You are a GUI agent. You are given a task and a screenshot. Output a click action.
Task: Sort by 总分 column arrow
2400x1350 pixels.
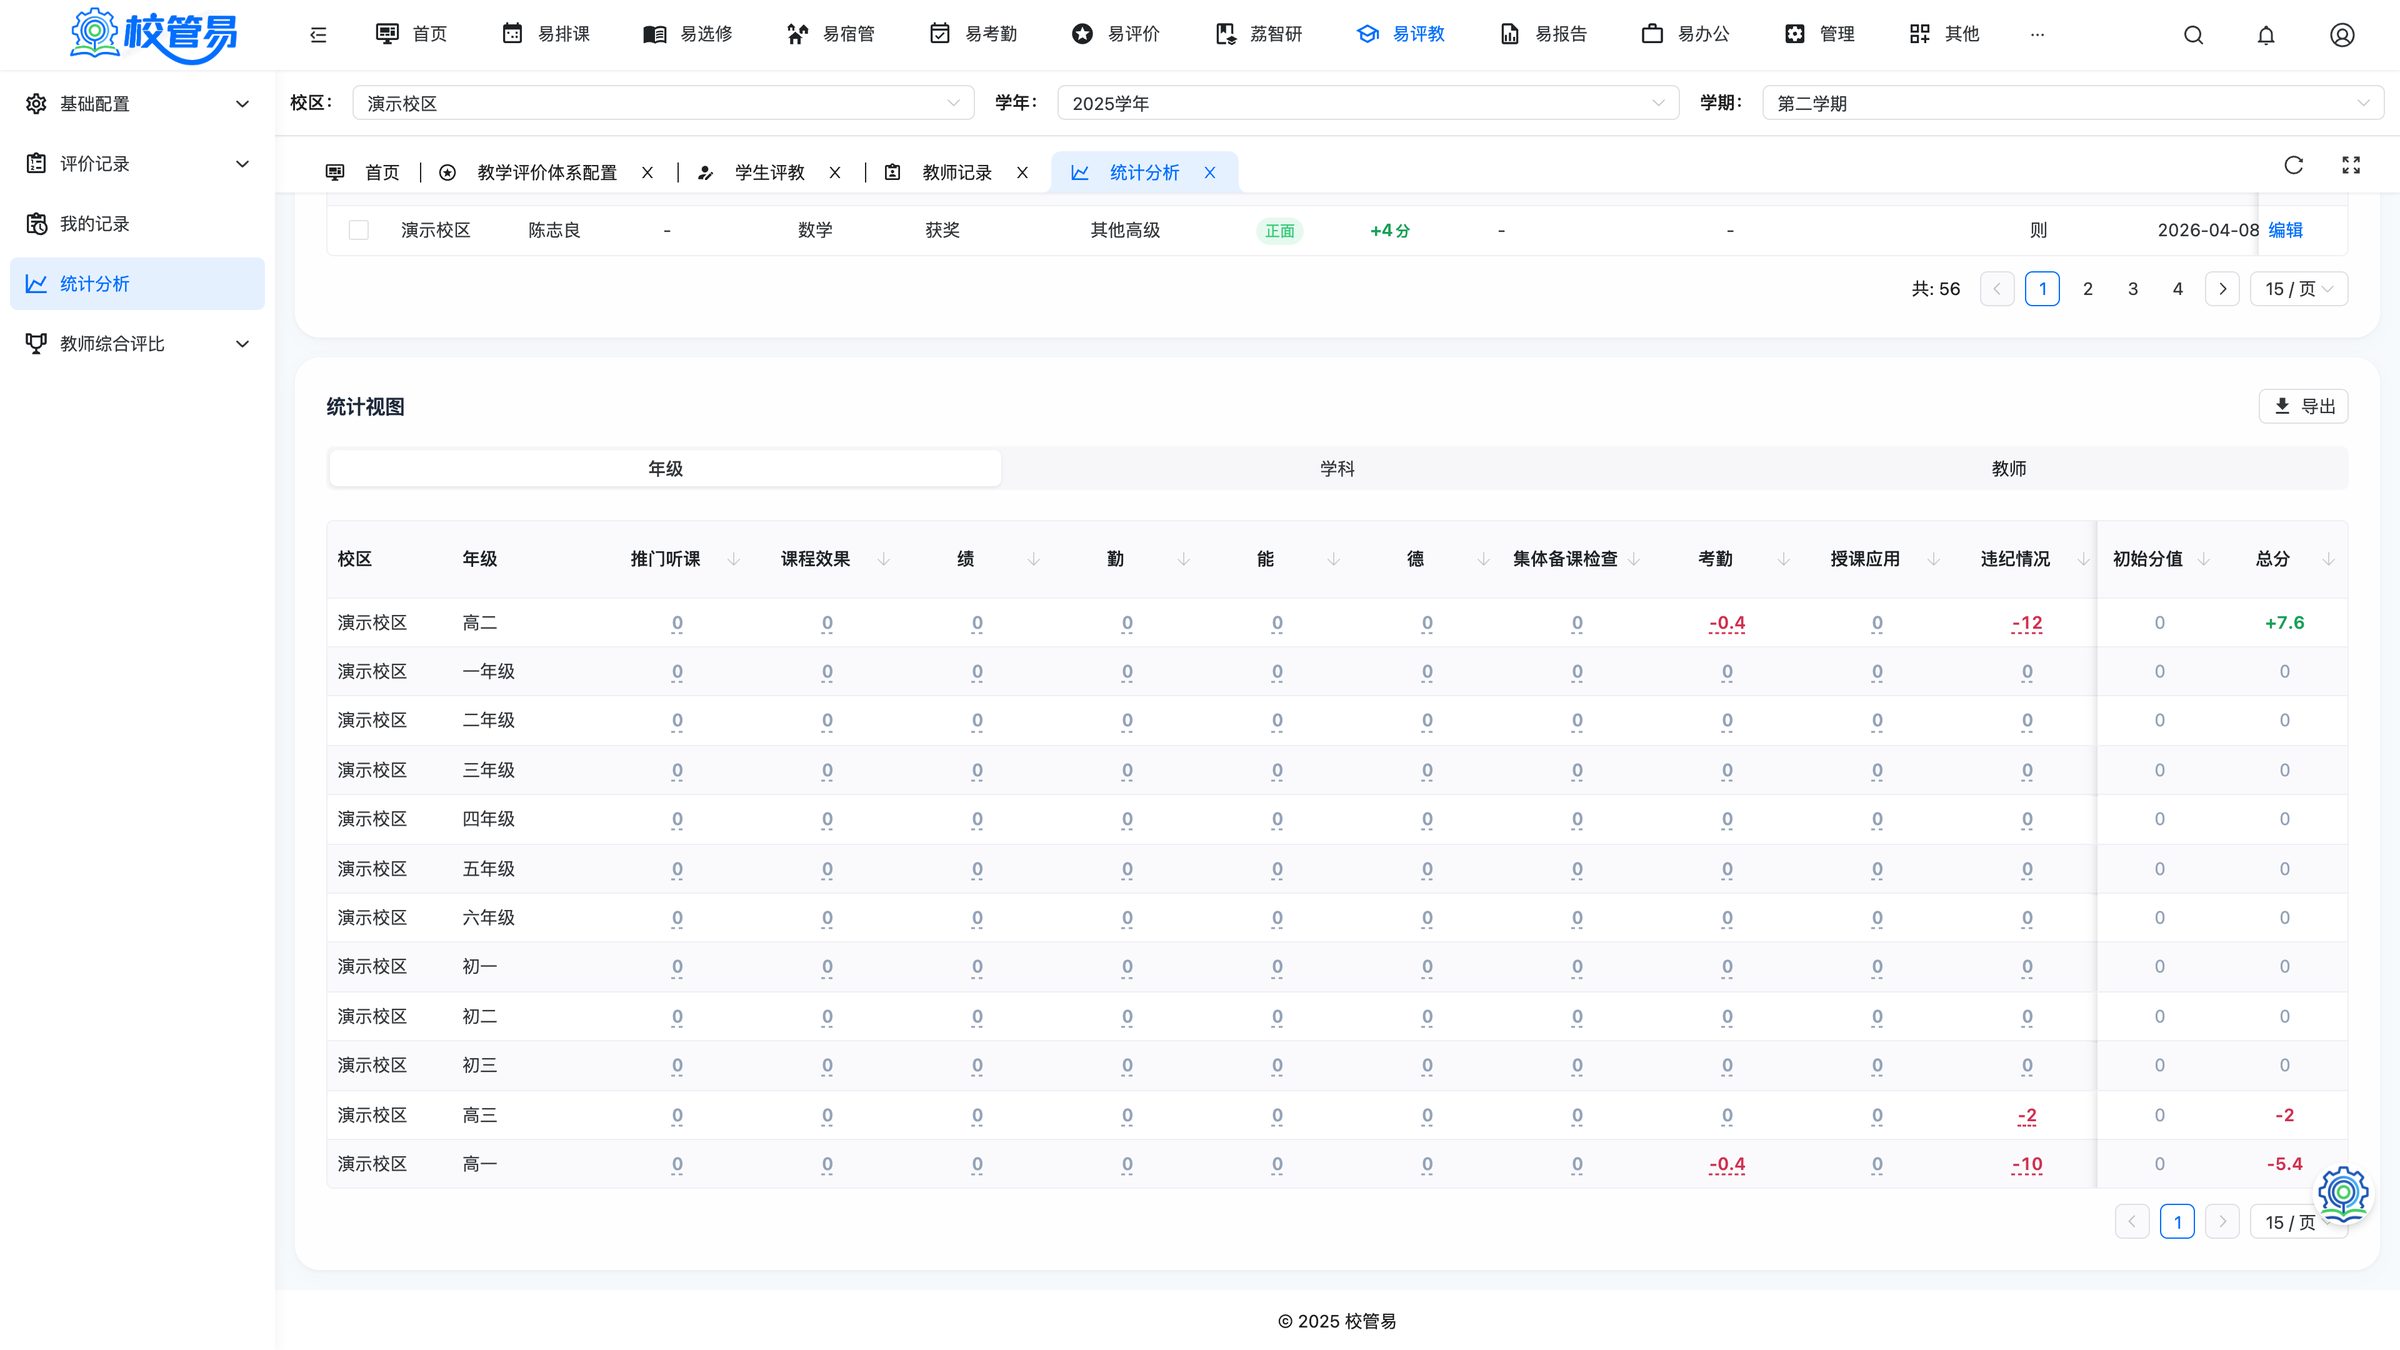(x=2329, y=559)
